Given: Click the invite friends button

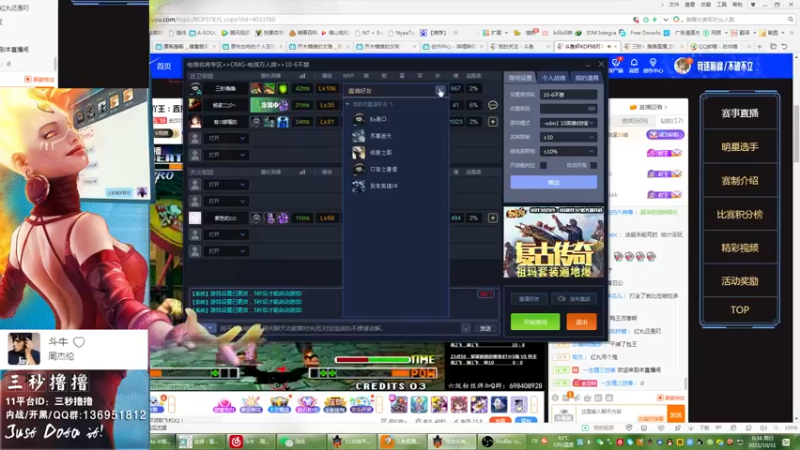Looking at the screenshot, I should coord(529,299).
